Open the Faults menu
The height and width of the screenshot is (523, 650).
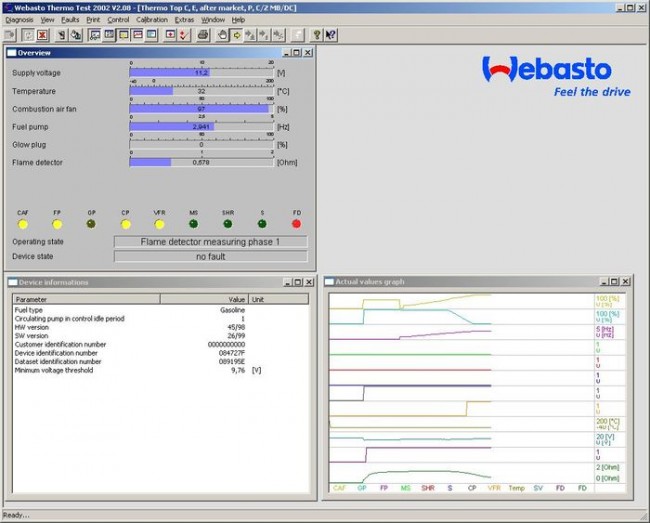70,20
